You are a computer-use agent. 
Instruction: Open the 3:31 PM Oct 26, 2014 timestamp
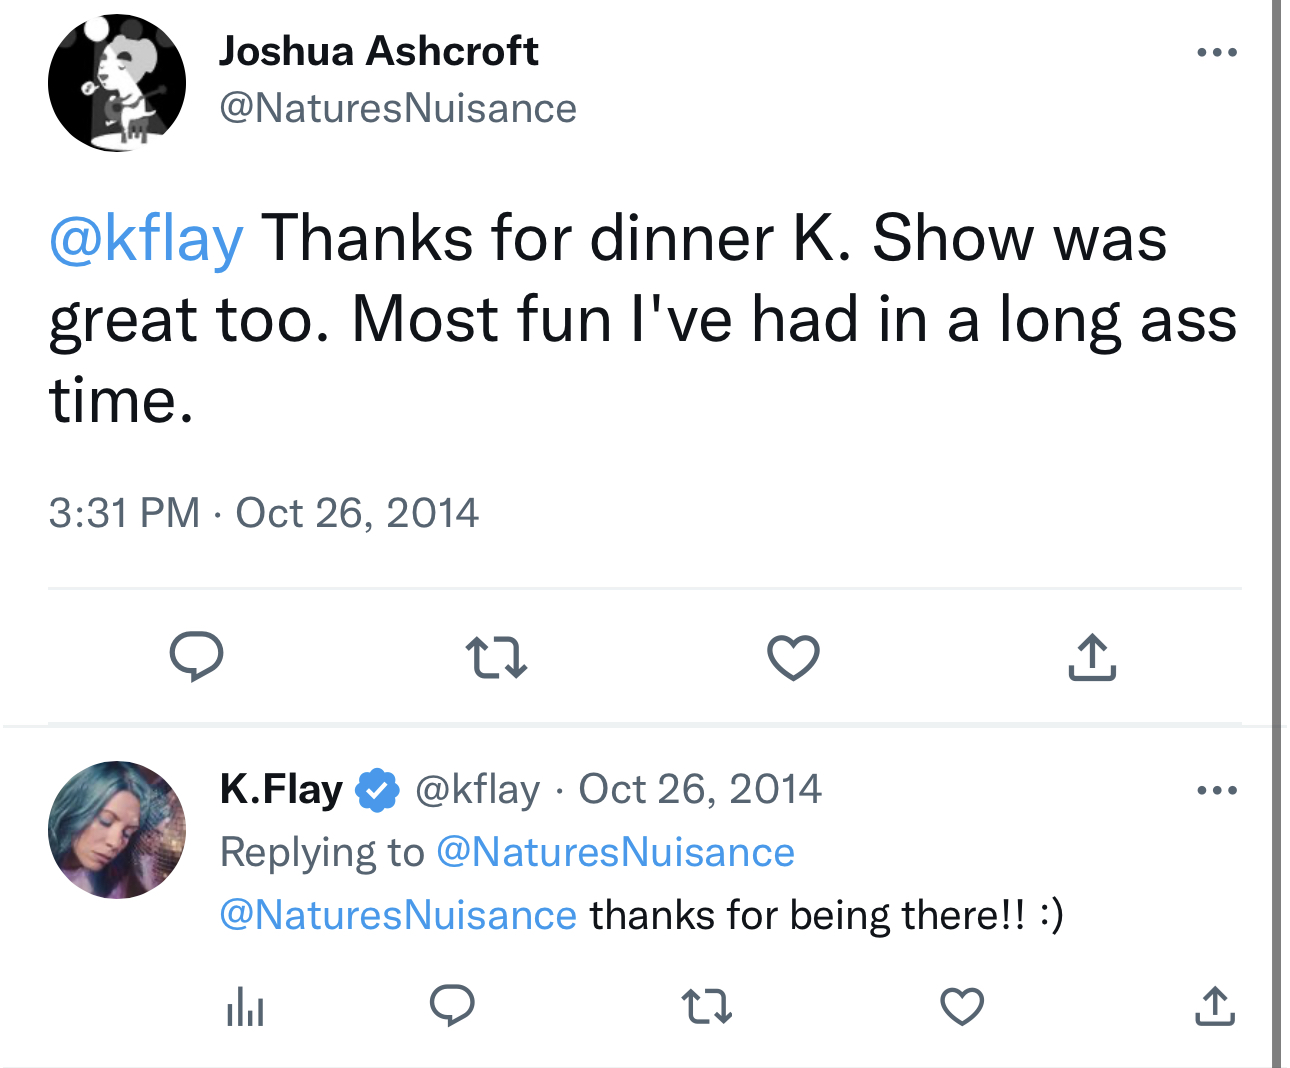[x=263, y=513]
